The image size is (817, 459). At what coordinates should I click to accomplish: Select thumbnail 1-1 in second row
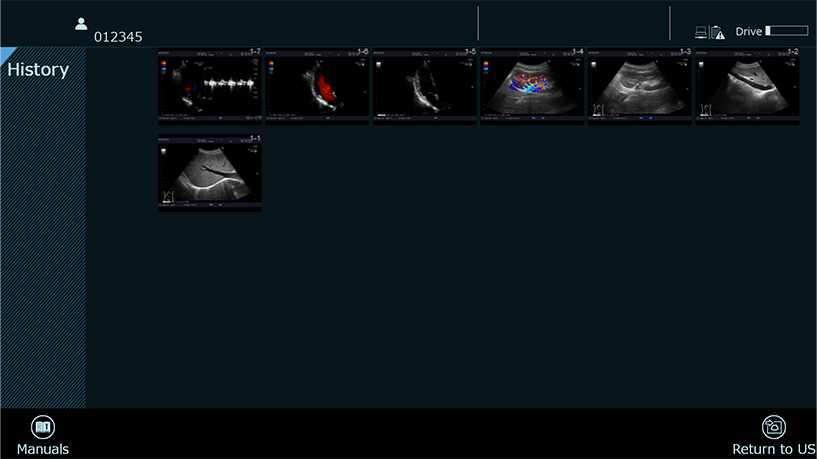coord(210,173)
